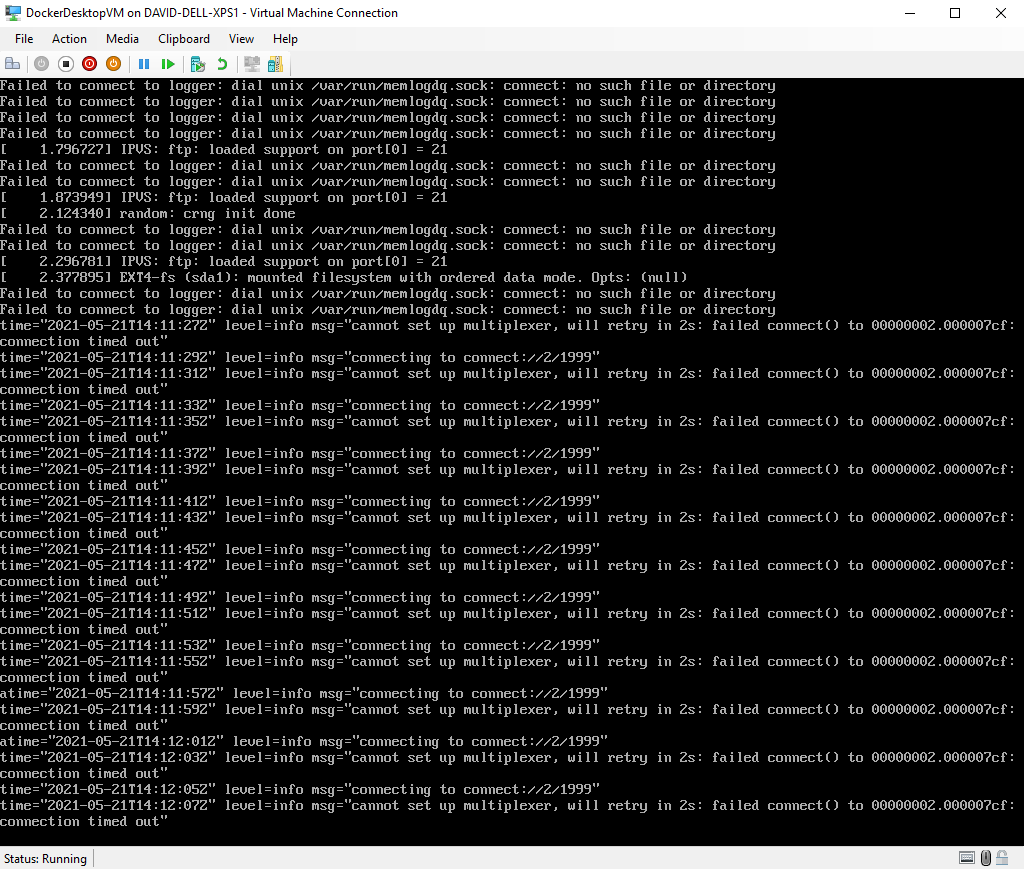Viewport: 1024px width, 869px height.
Task: Open the session settings toolbar icon
Action: coord(275,63)
